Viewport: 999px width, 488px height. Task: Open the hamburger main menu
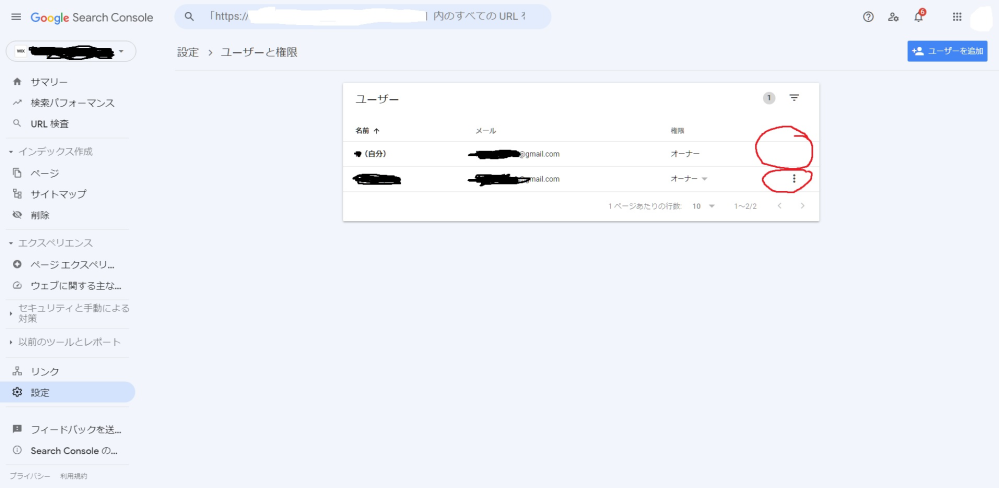[x=15, y=17]
